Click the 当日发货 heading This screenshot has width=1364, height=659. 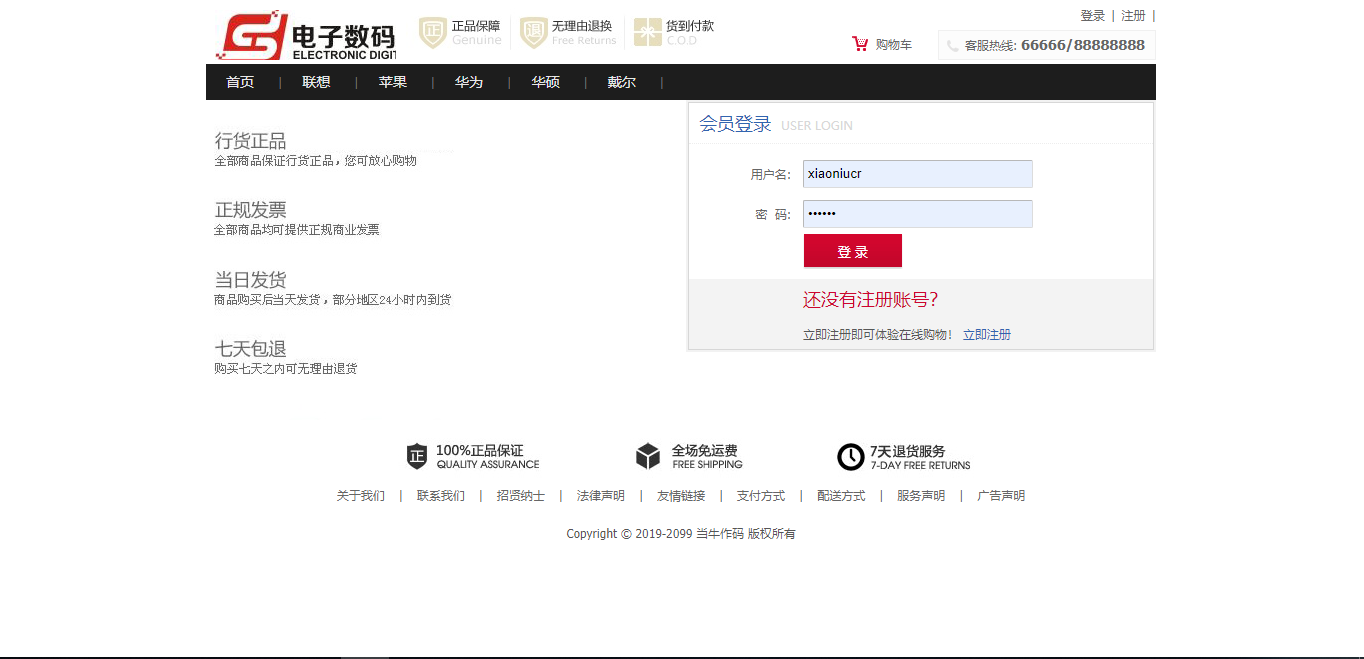point(250,280)
